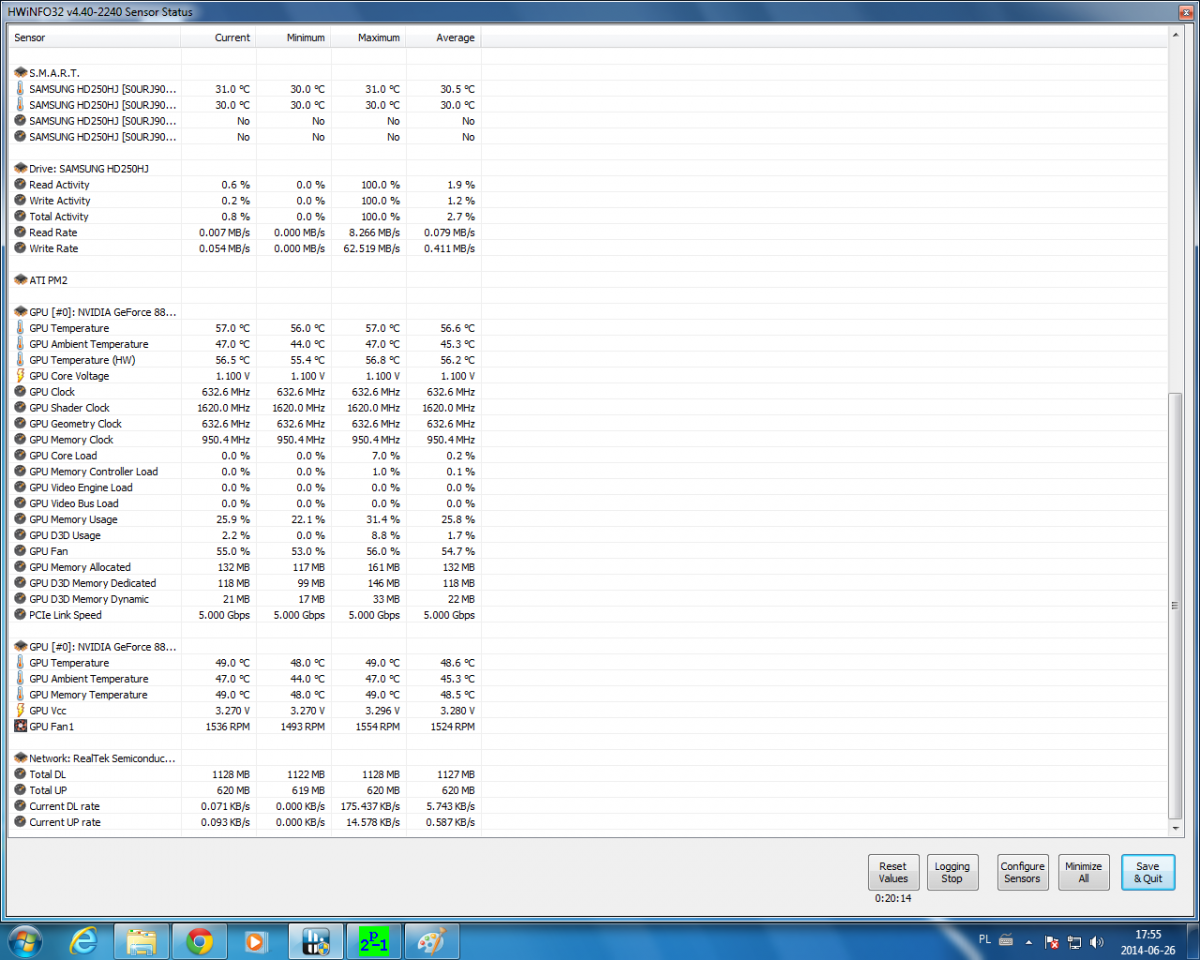
Task: Click the icon beside Read Activity
Action: tap(20, 185)
